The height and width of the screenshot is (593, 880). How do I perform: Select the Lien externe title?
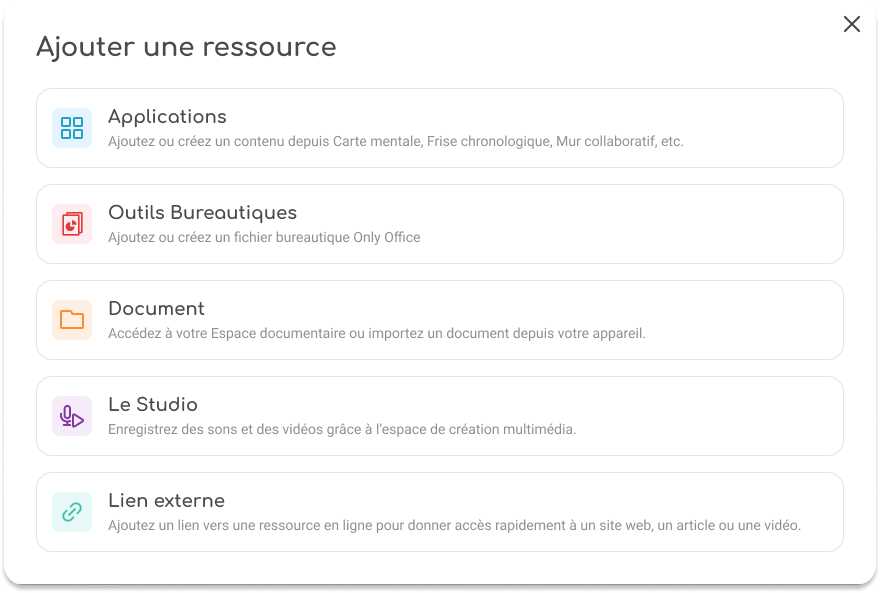point(166,501)
